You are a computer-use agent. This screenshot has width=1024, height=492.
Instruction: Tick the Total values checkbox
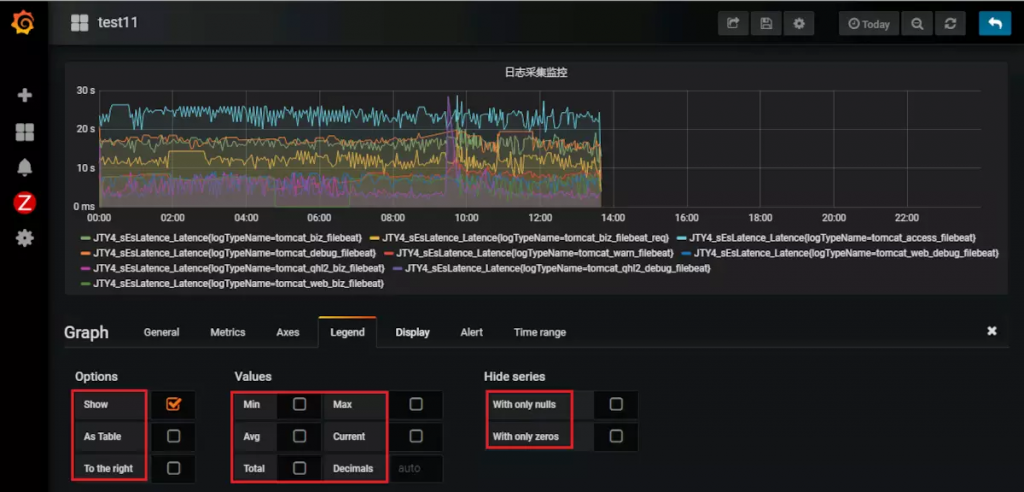point(299,468)
